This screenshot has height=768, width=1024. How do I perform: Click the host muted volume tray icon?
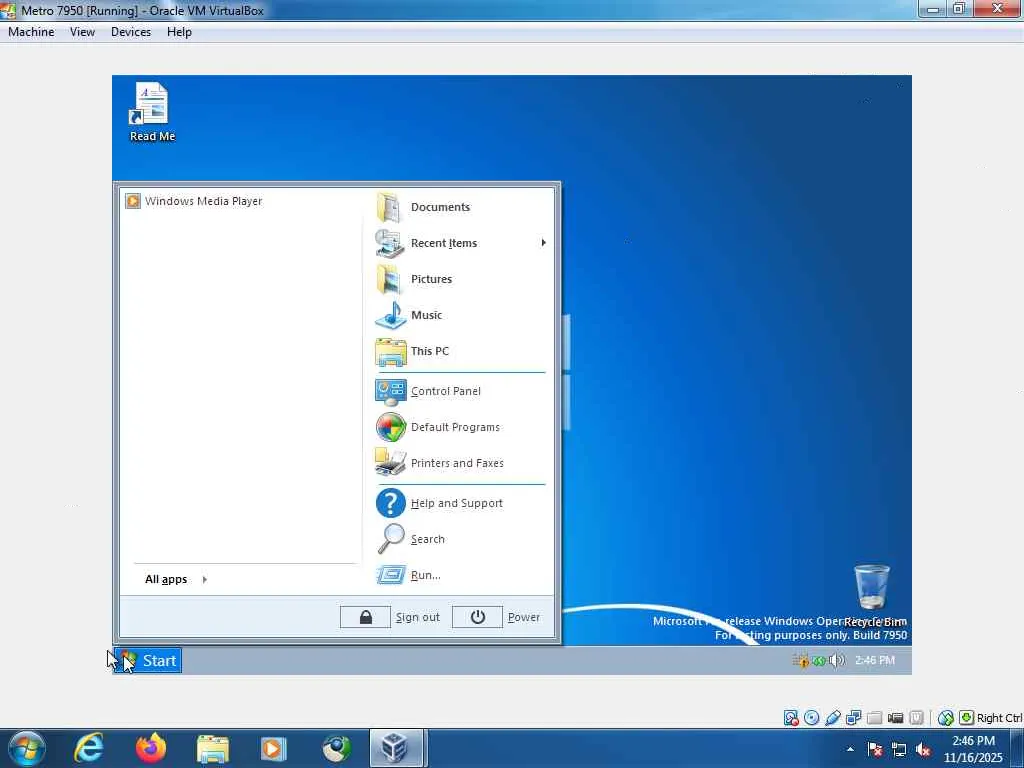[x=923, y=750]
